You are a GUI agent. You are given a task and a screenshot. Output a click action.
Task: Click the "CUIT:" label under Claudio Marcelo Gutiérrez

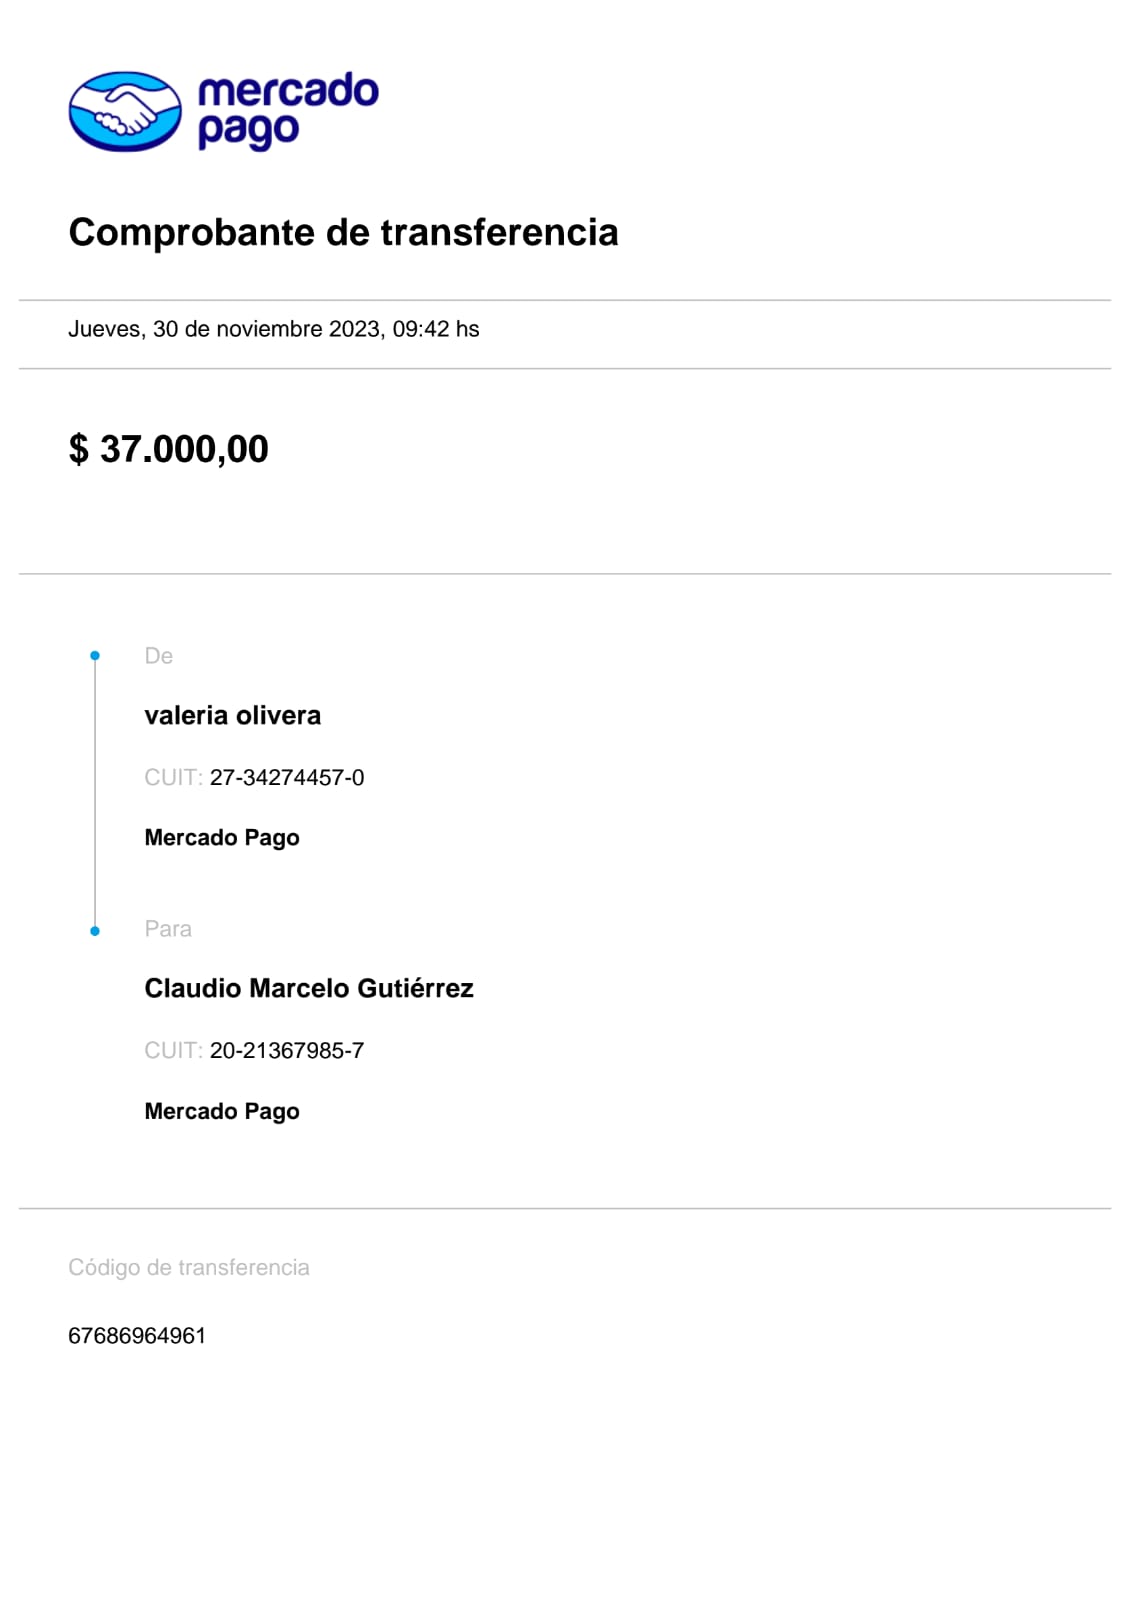[173, 1051]
